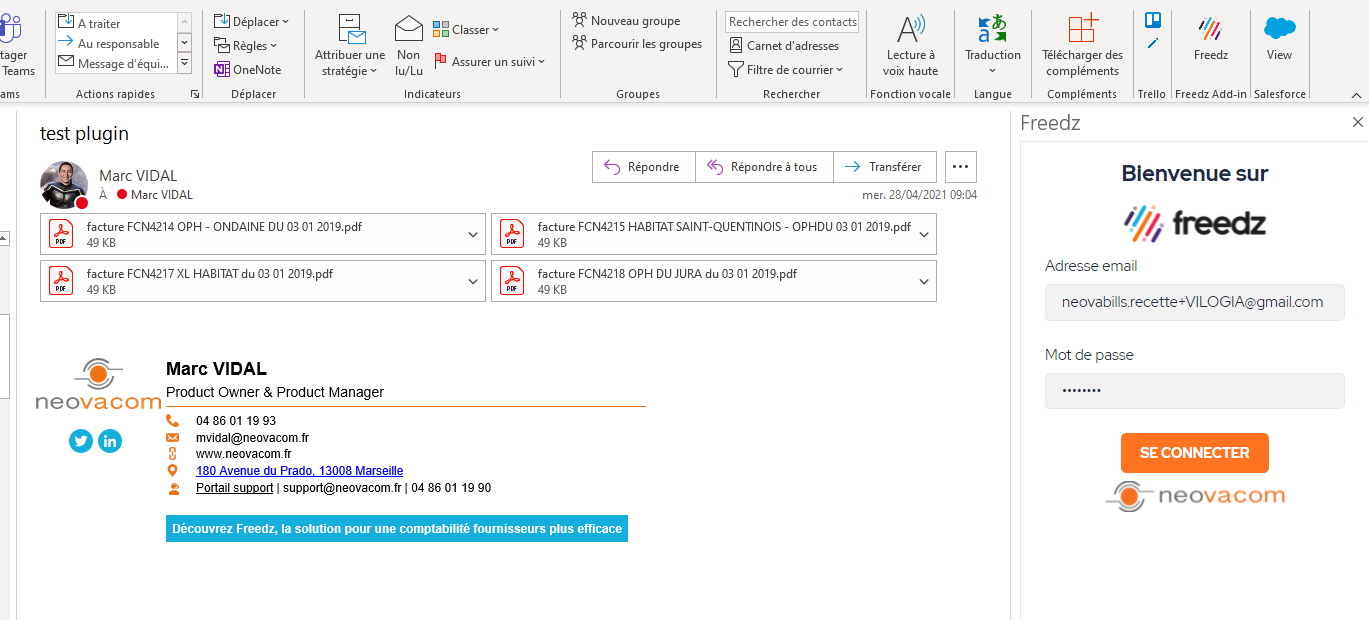This screenshot has width=1369, height=620.
Task: Open attachment facture FCN4217 XL HABITAT
Action: 250,281
